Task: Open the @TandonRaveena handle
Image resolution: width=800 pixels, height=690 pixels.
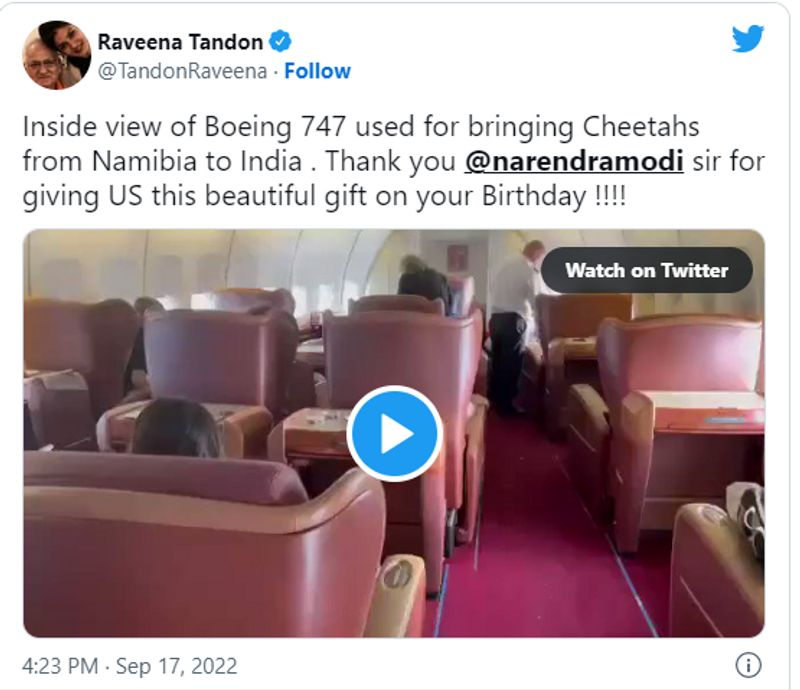Action: (182, 71)
